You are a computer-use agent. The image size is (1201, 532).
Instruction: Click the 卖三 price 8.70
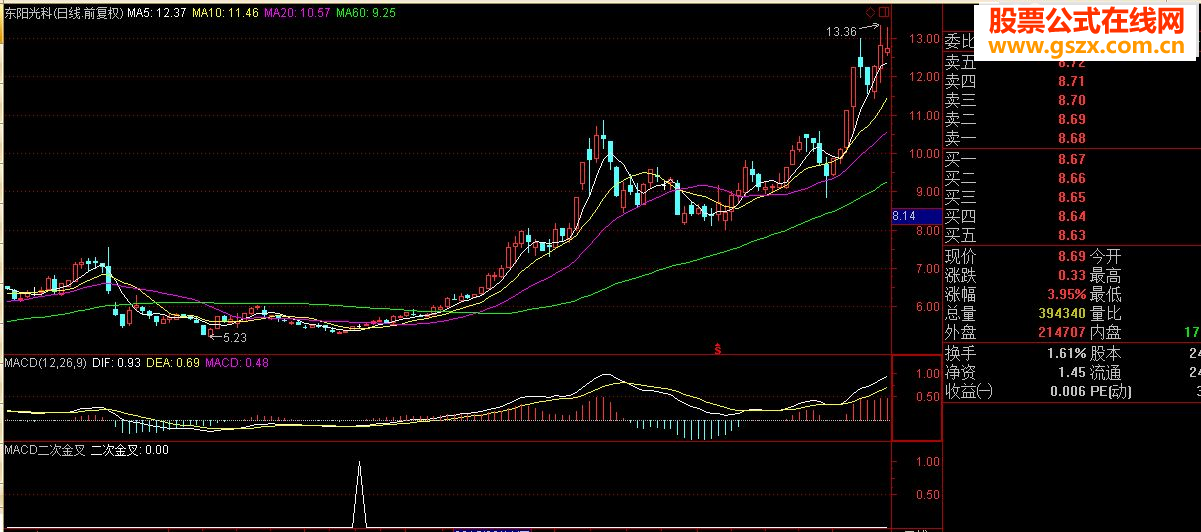(x=1071, y=100)
